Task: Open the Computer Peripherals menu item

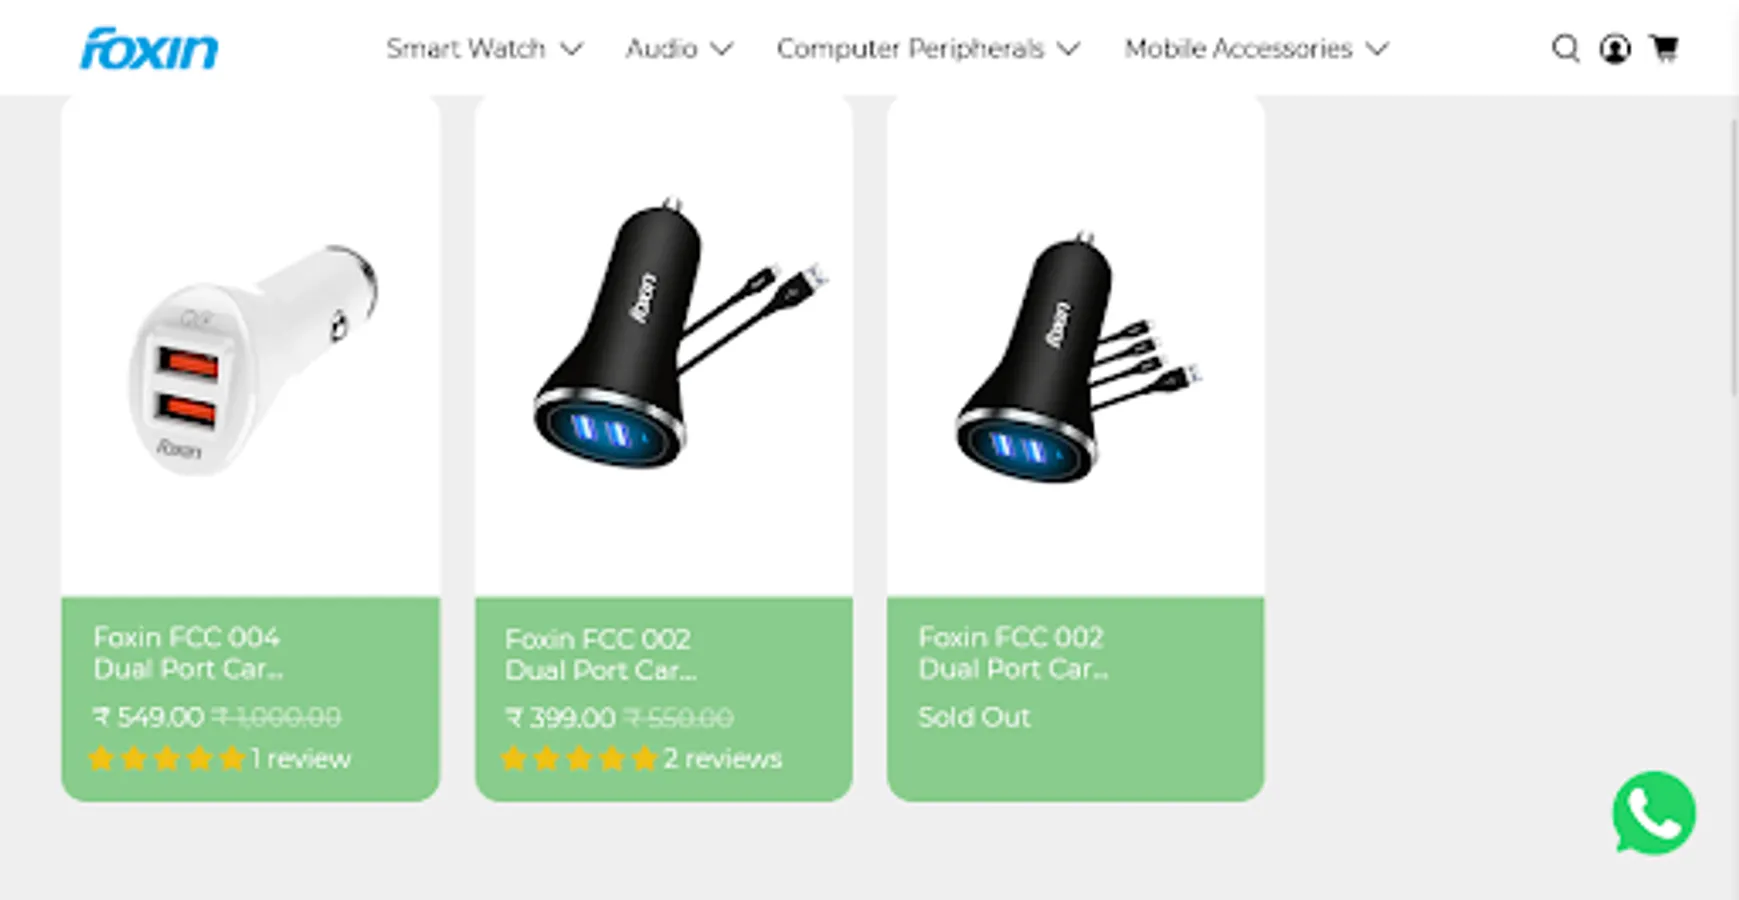Action: tap(910, 48)
